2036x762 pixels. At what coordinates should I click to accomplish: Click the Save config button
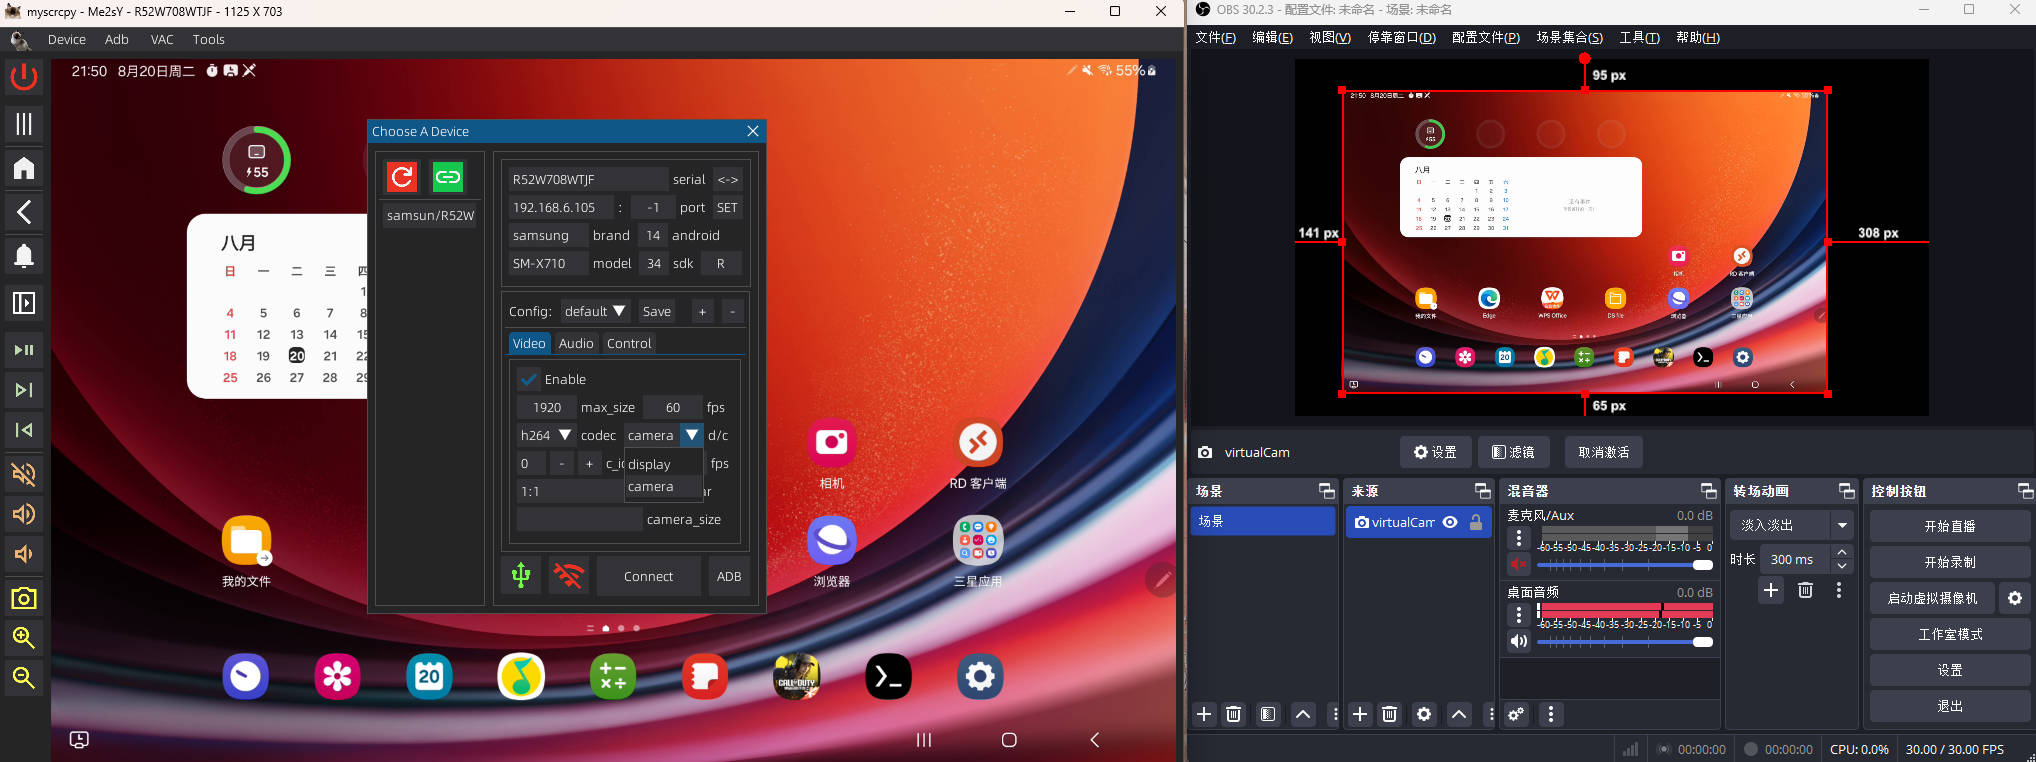coord(657,311)
